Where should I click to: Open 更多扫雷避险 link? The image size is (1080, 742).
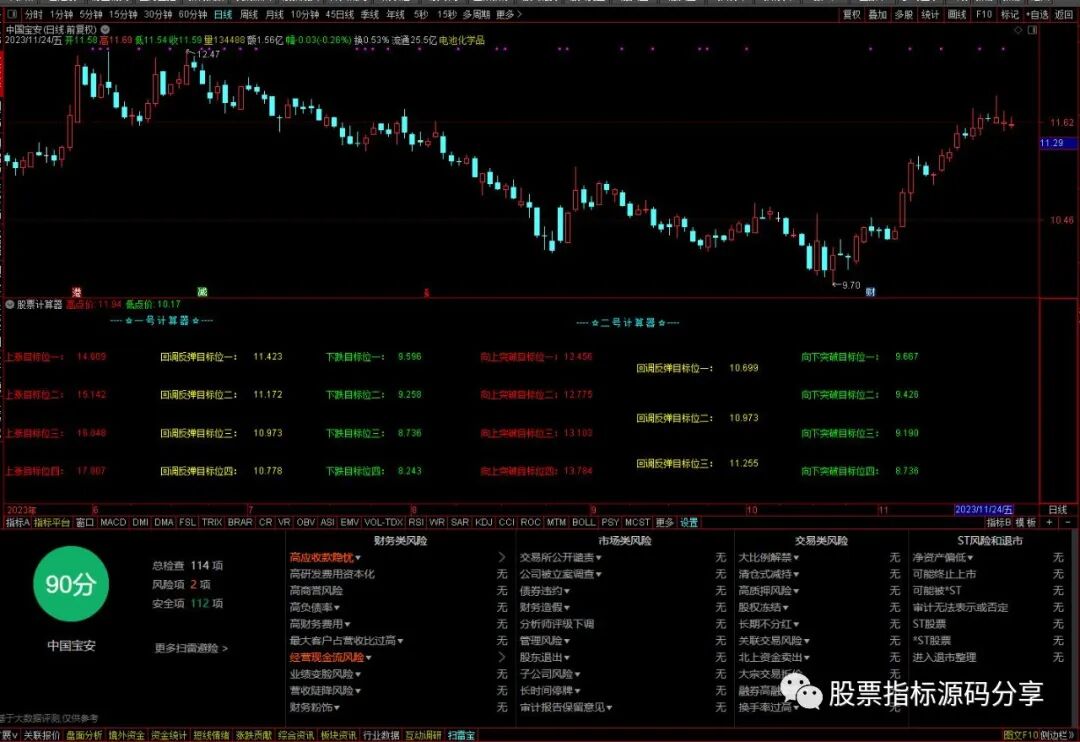click(191, 648)
